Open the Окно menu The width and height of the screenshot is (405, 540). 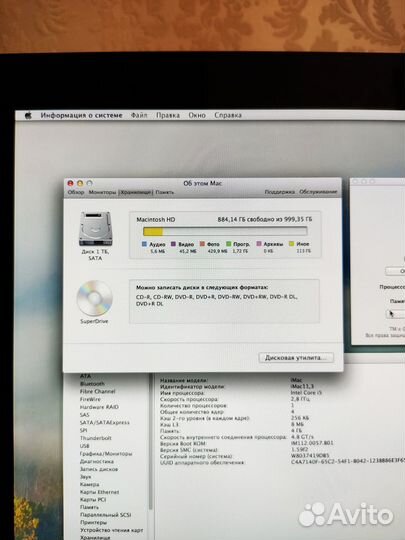(197, 115)
